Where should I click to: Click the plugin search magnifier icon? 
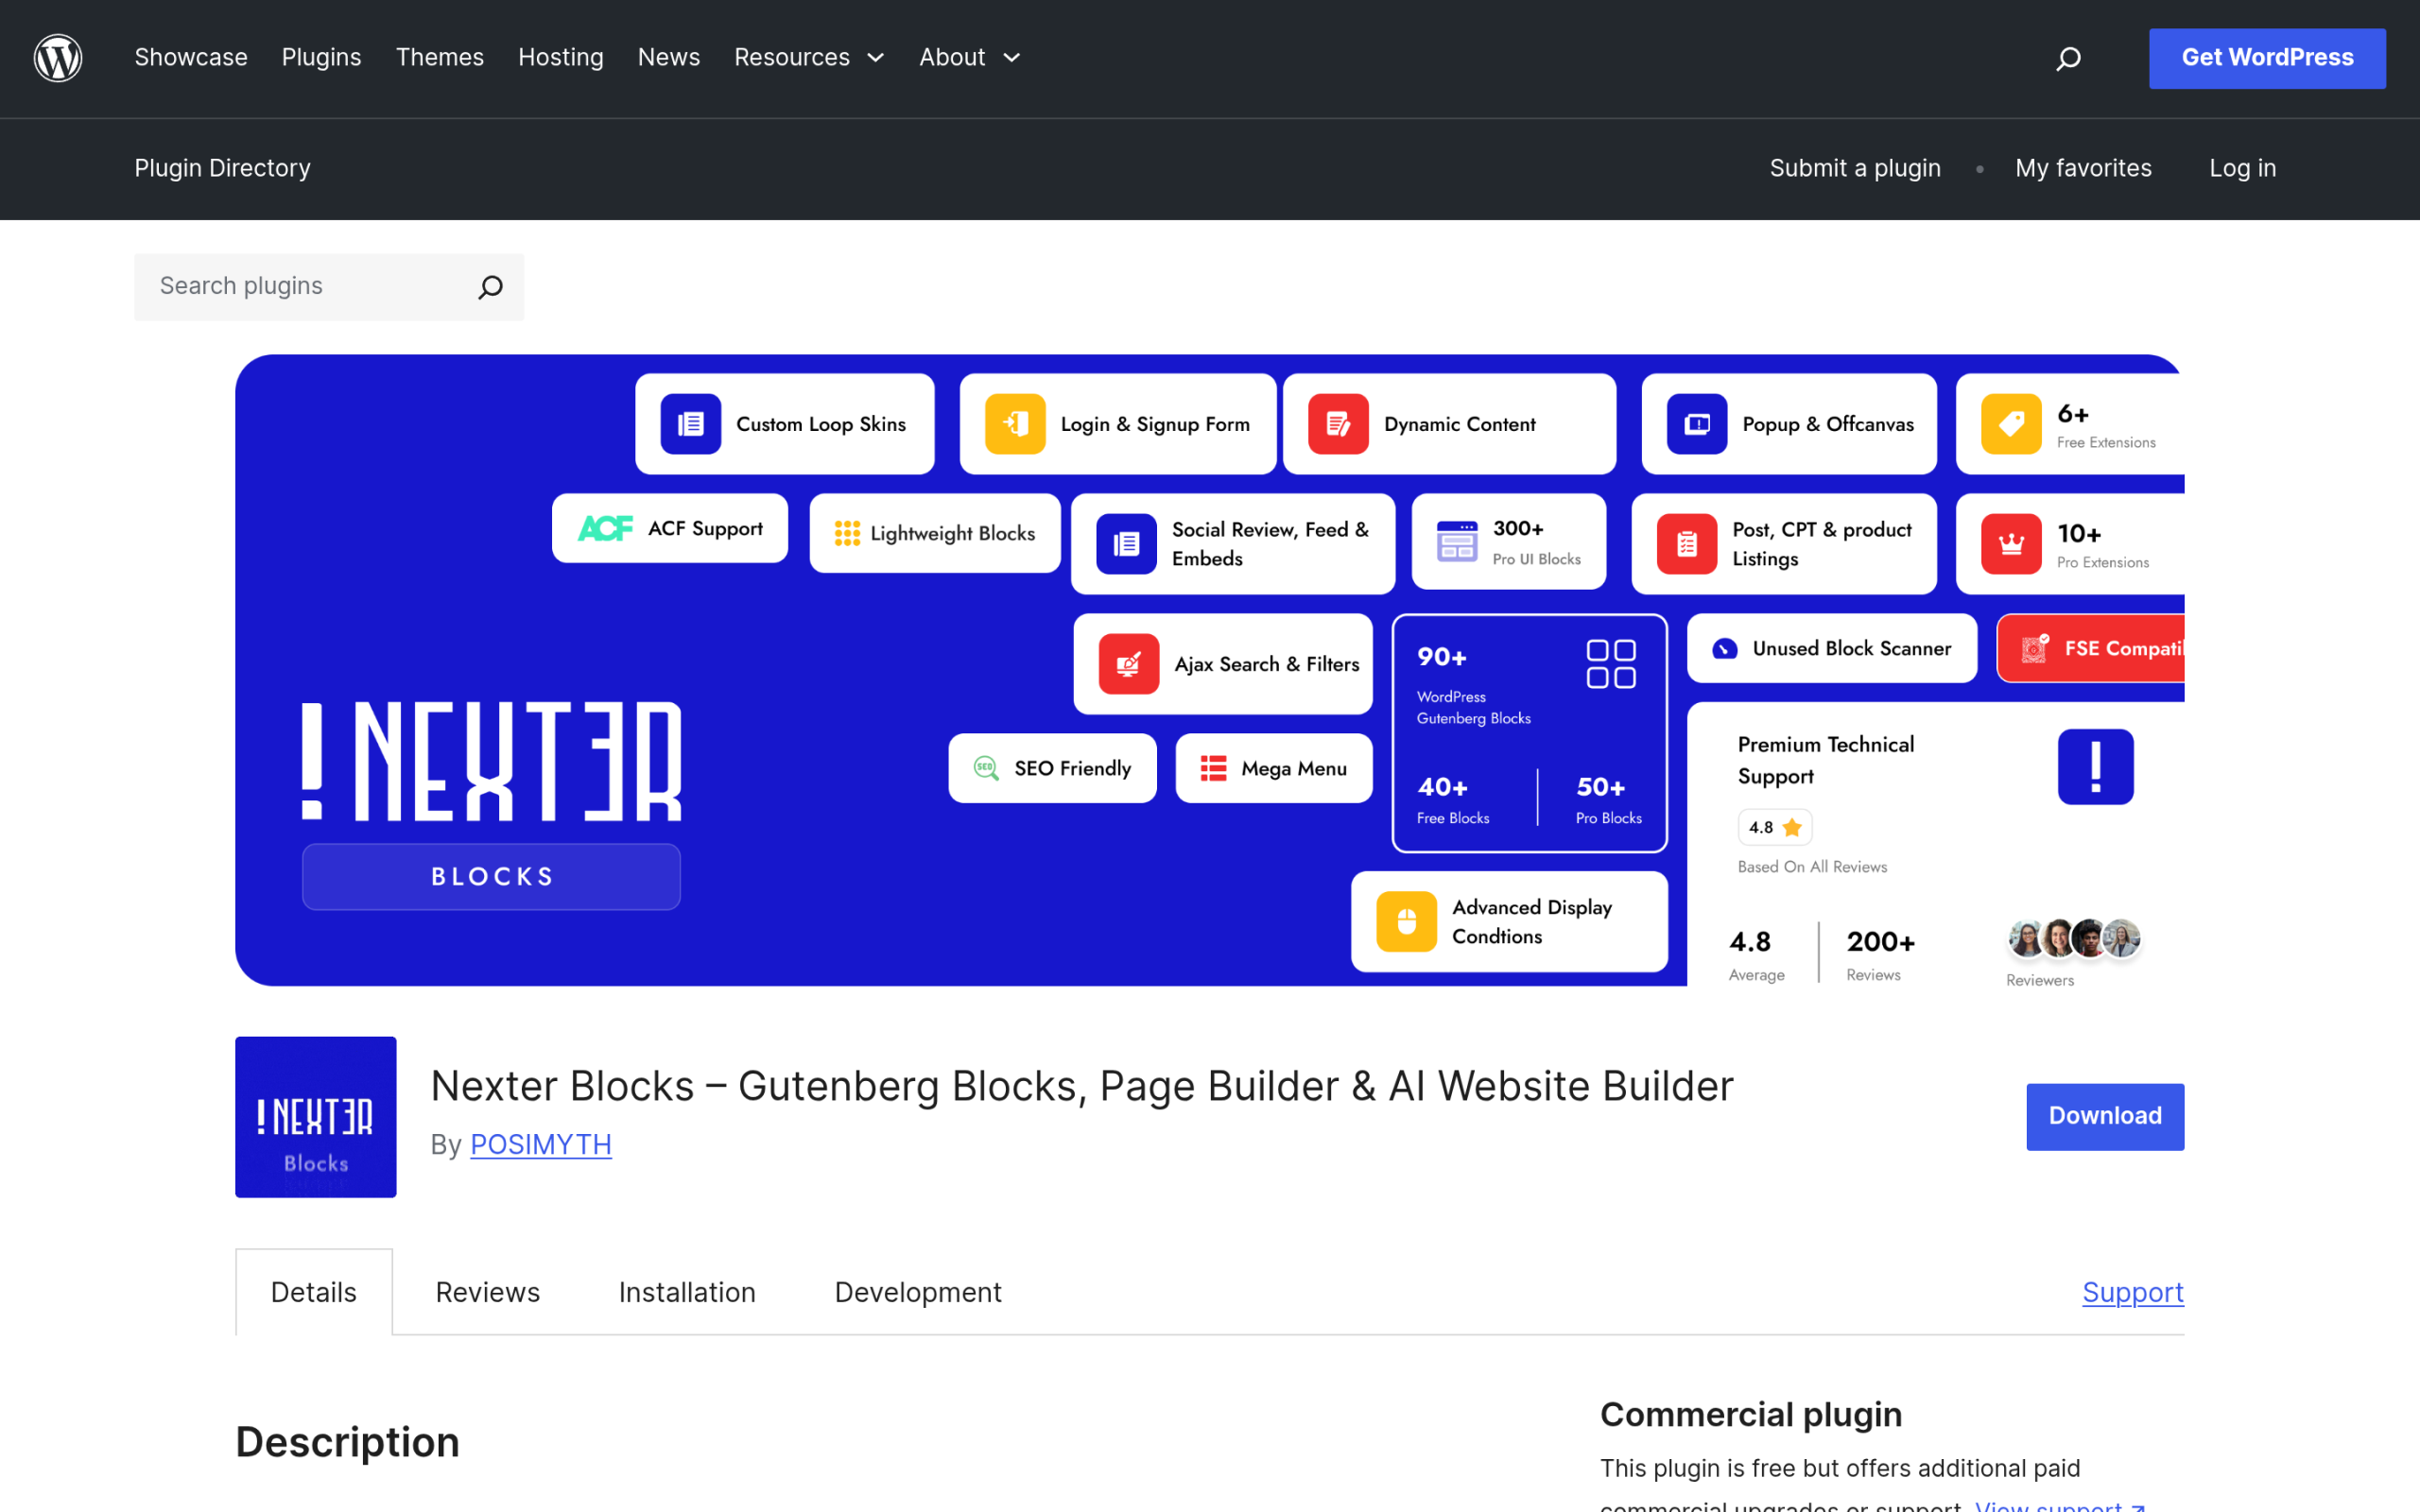tap(490, 287)
